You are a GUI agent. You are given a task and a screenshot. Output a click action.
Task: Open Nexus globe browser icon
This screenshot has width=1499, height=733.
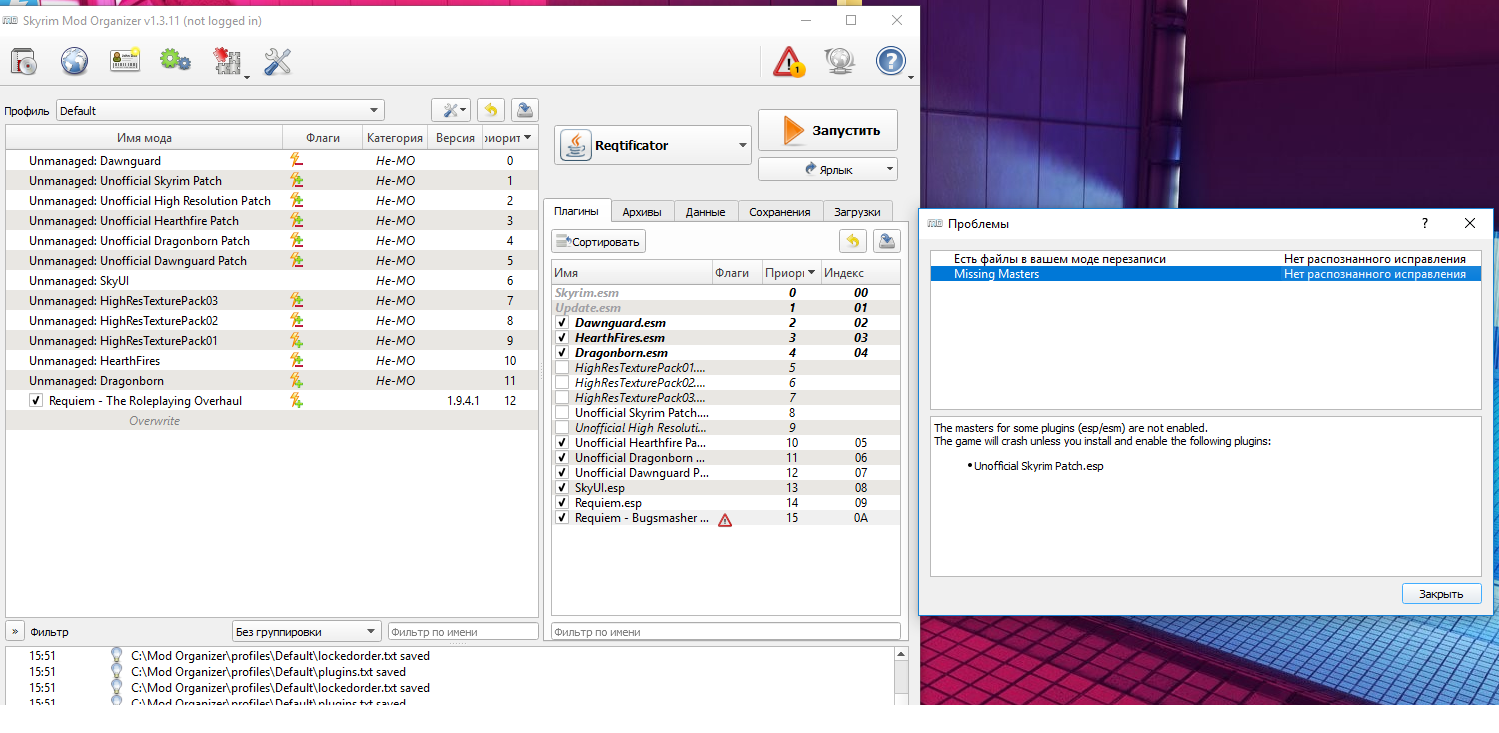coord(74,61)
